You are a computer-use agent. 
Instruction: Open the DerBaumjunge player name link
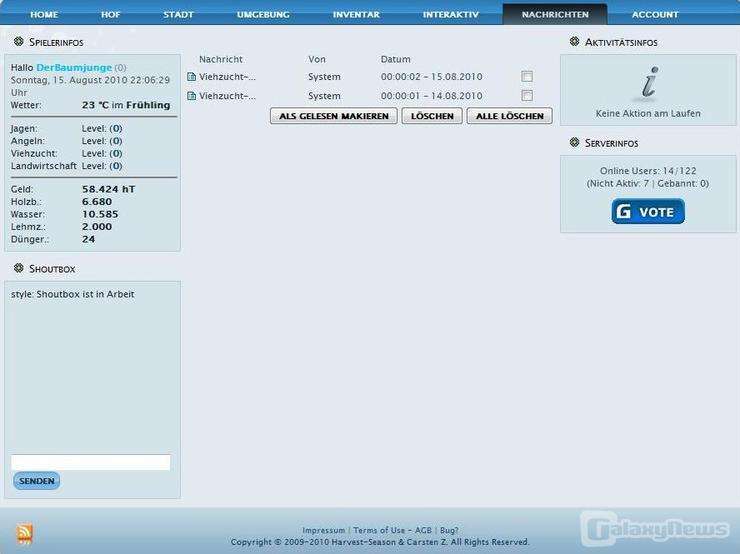(x=74, y=67)
